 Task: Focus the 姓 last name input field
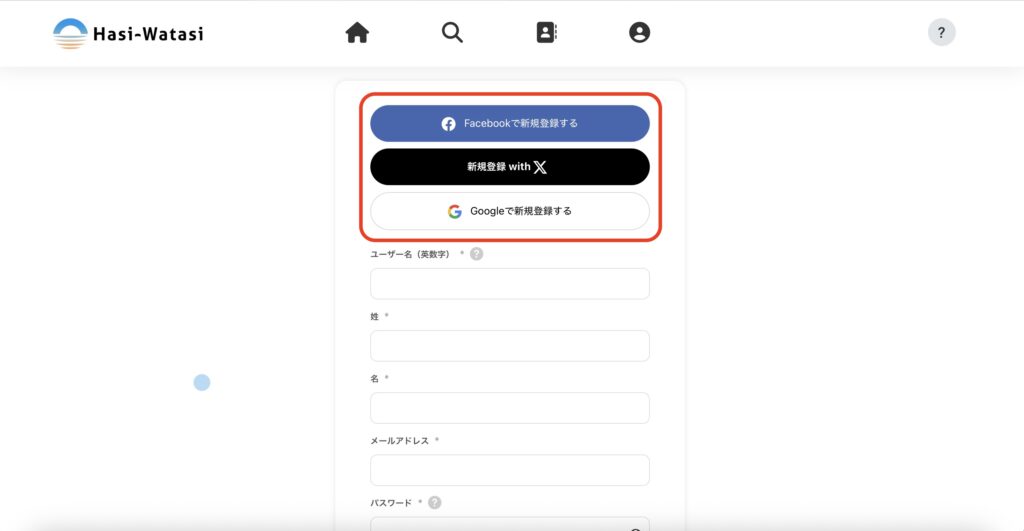point(510,346)
